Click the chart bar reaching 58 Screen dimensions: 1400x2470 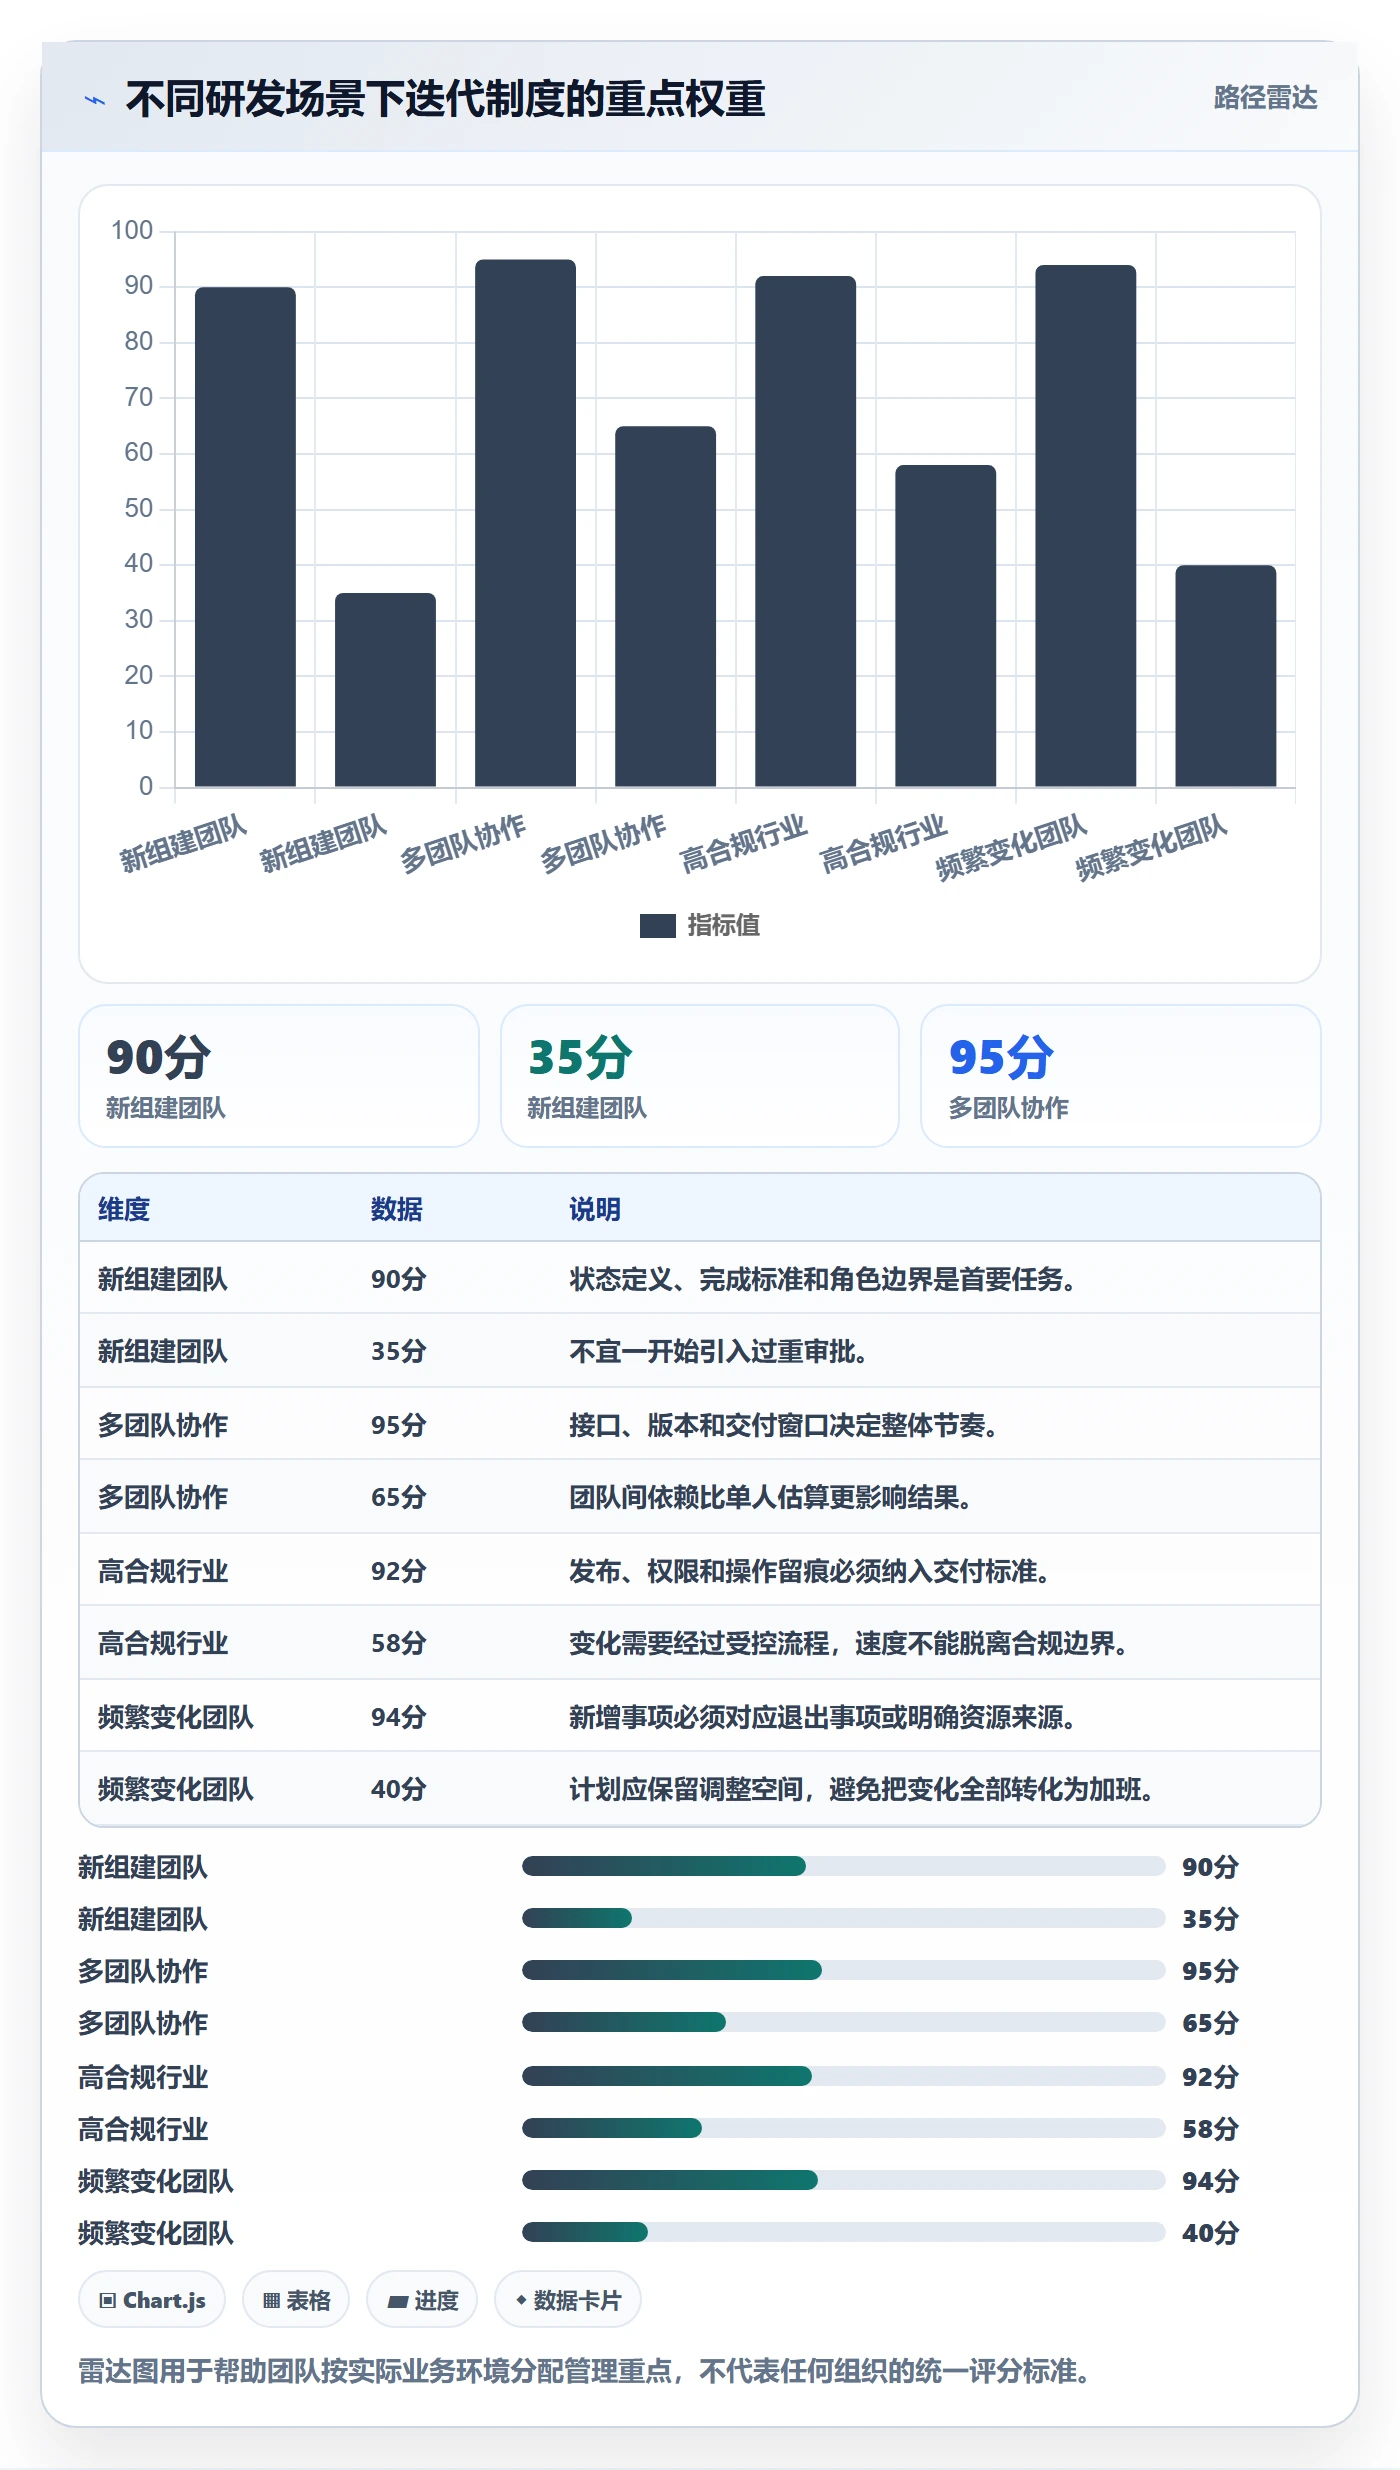(x=945, y=626)
